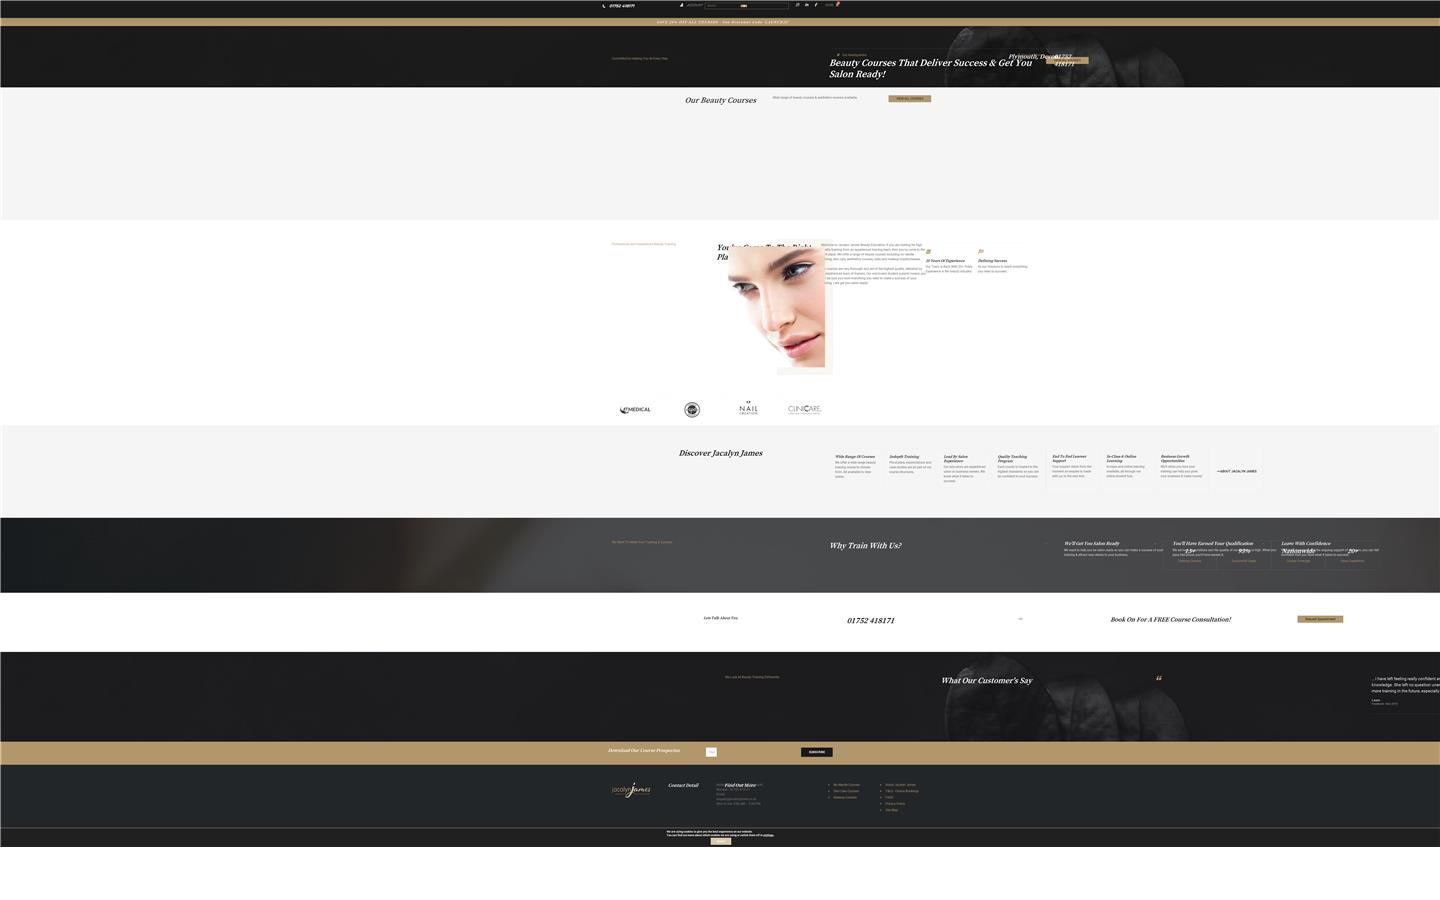Select the Nail Creation partner logo
This screenshot has height=900, width=1440.
point(748,409)
